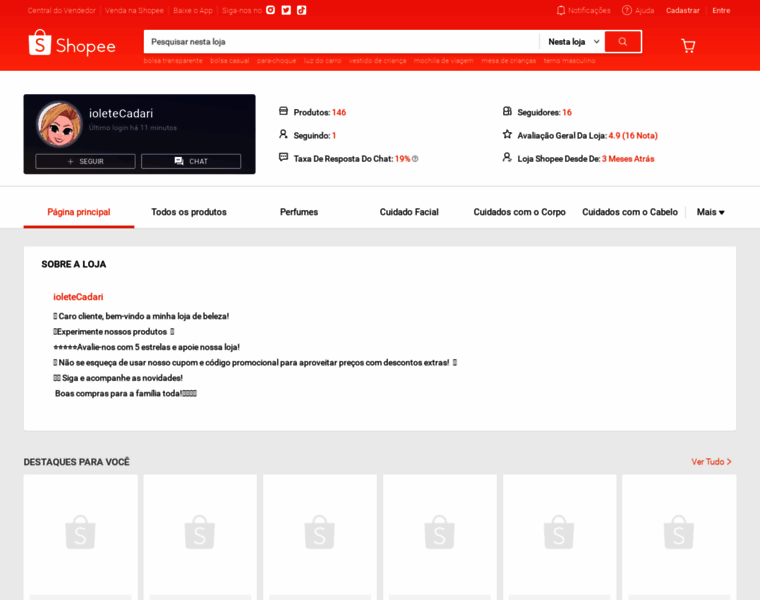Open the Nesta loja search scope dropdown
Image resolution: width=760 pixels, height=600 pixels.
click(x=573, y=42)
